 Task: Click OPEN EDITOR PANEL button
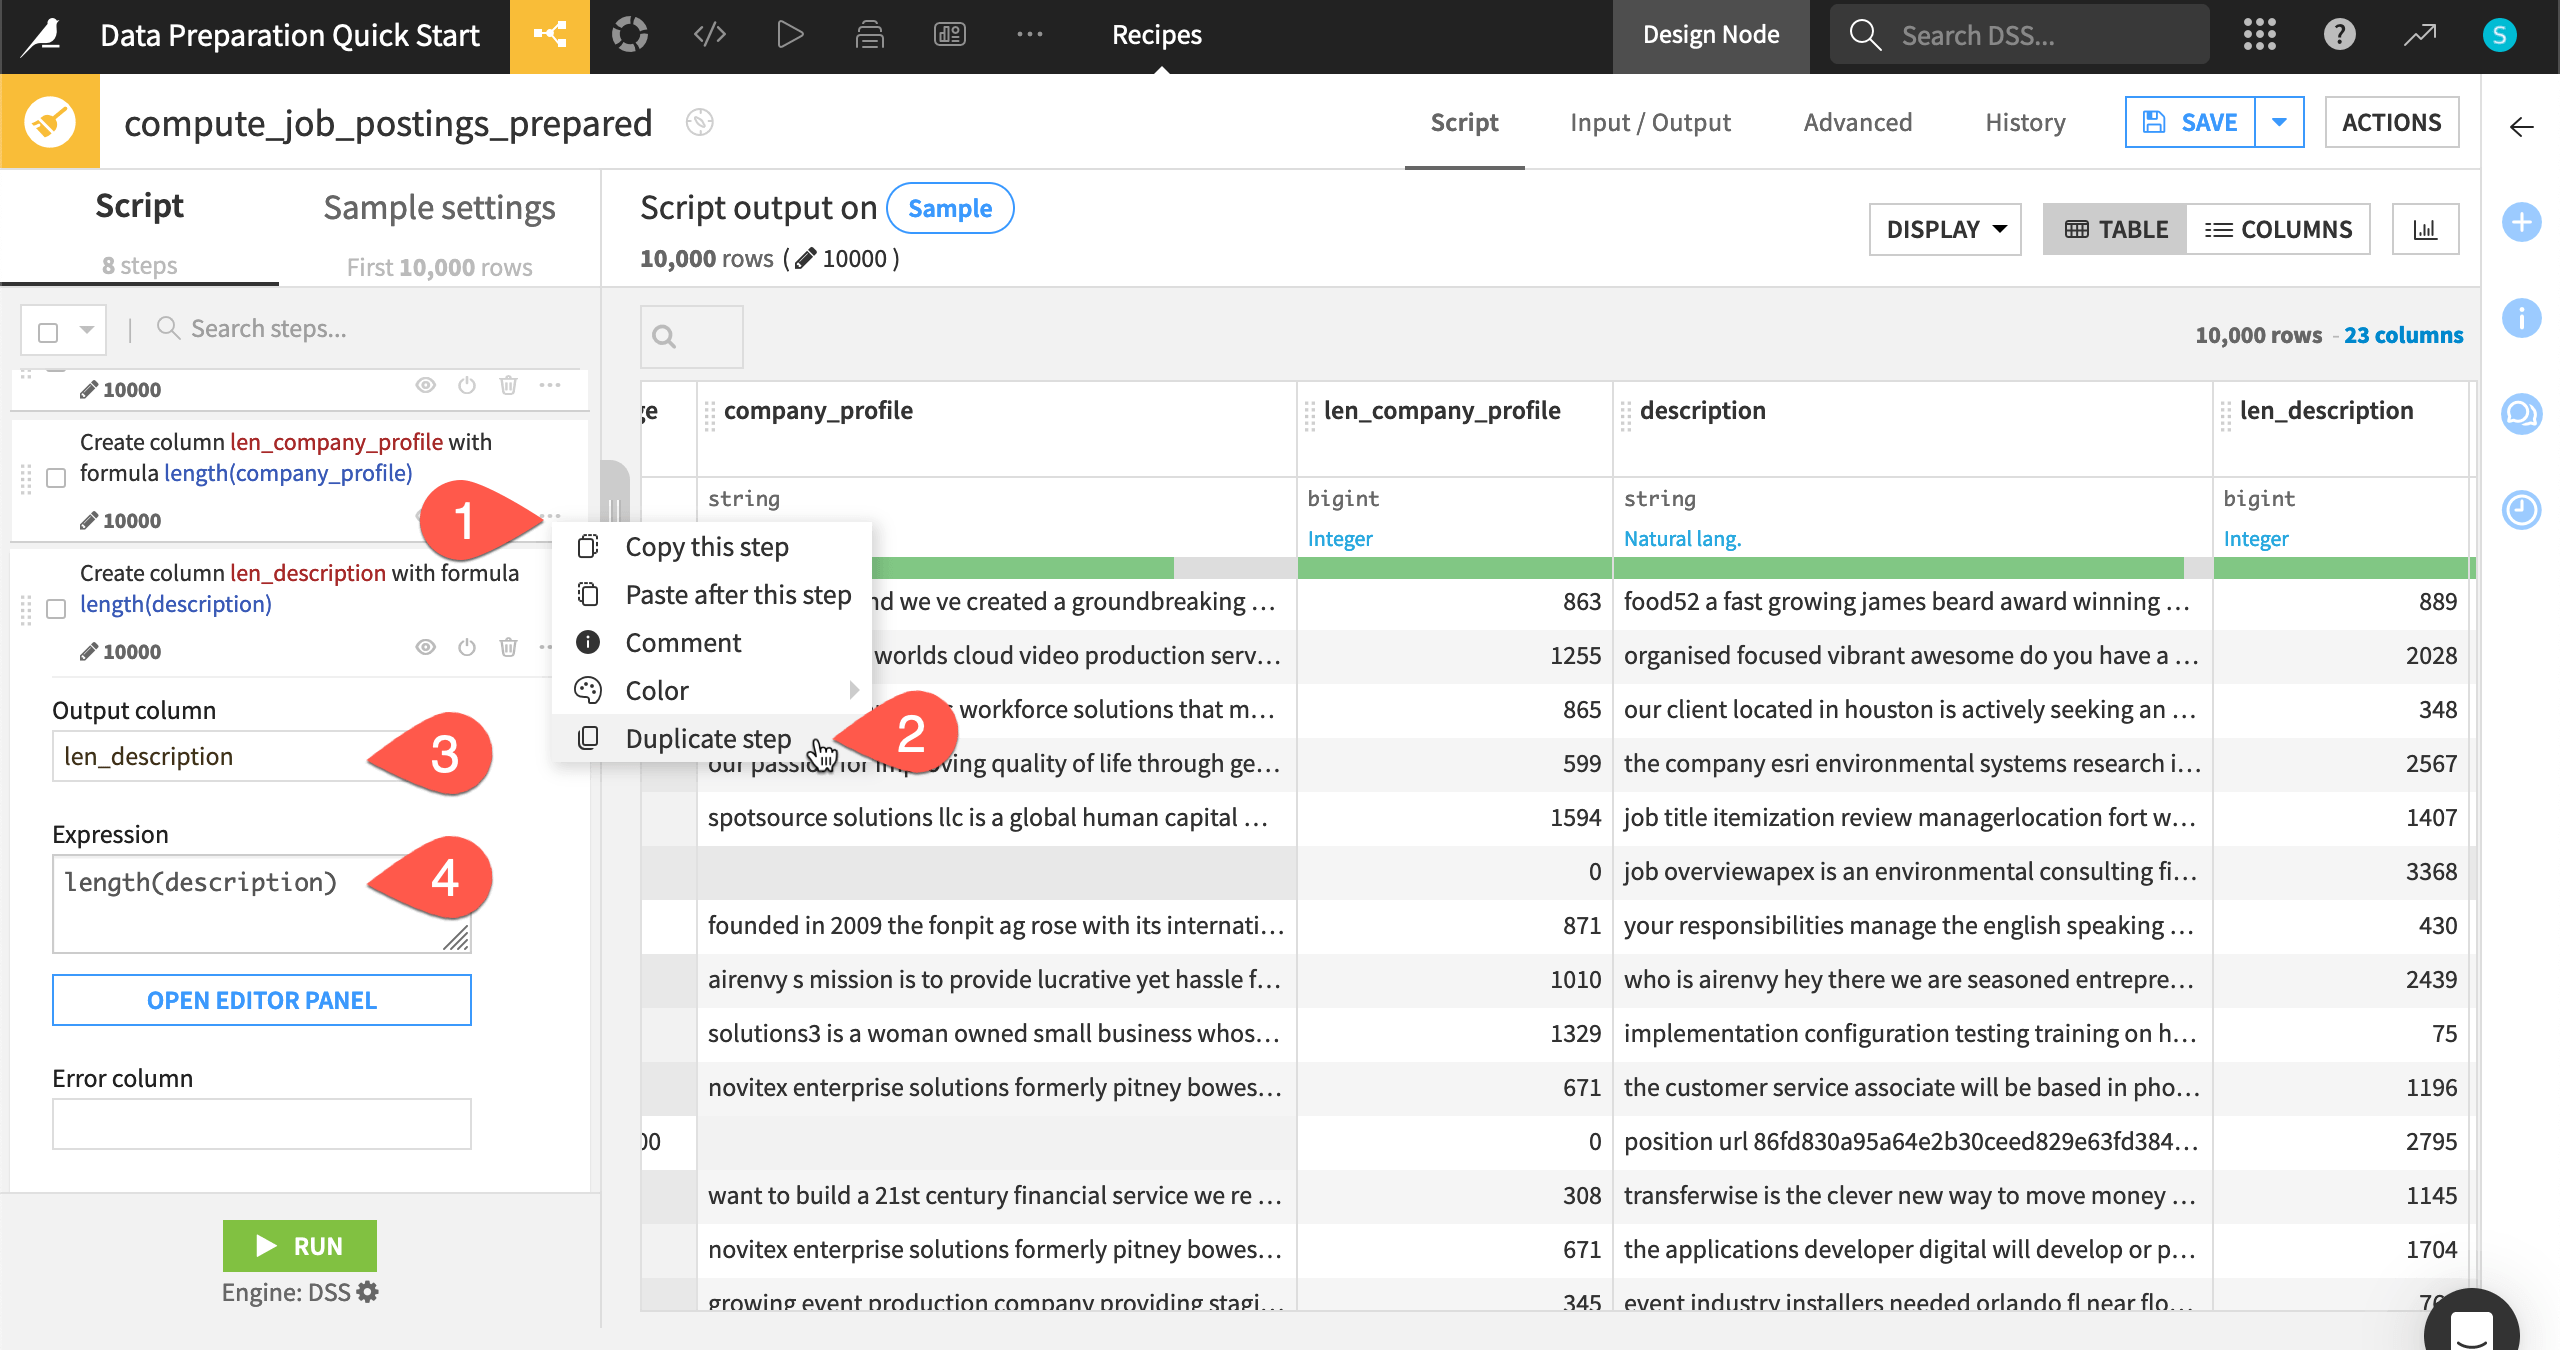pos(261,1000)
